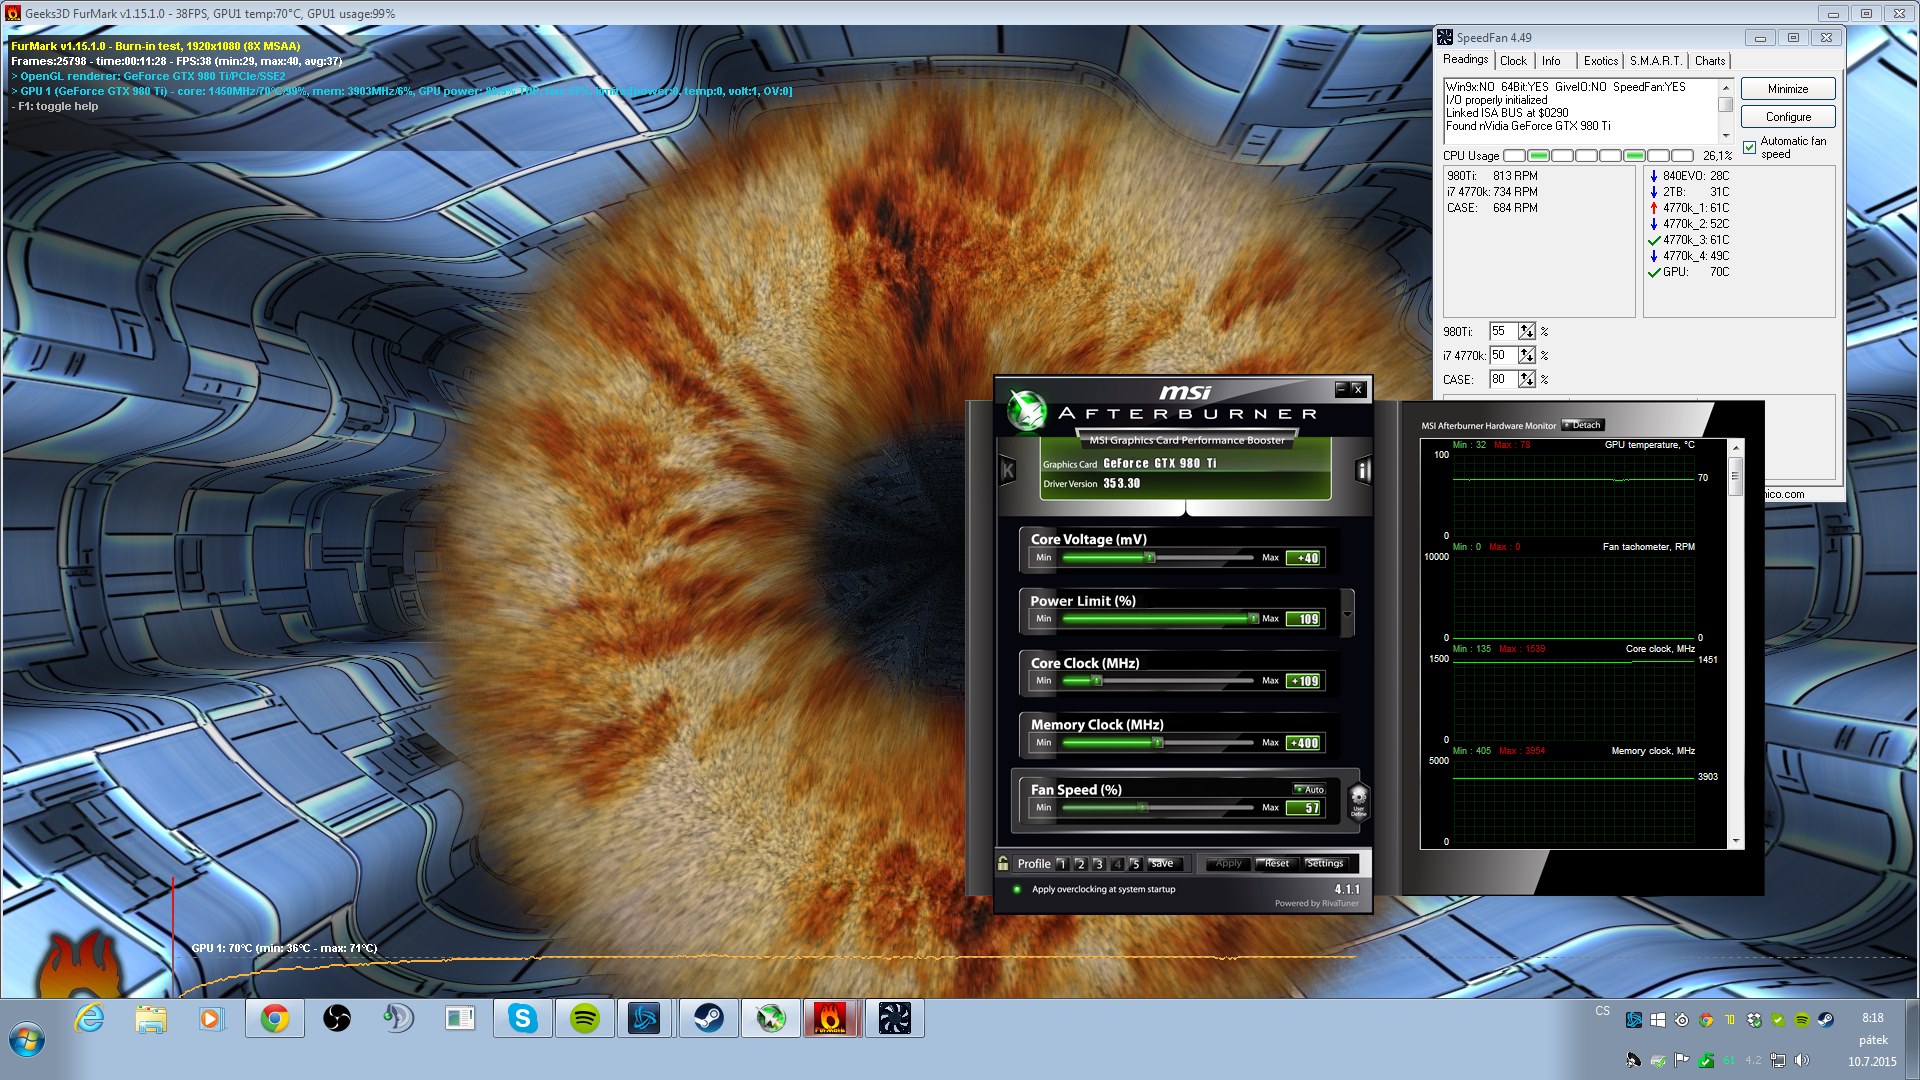Screen dimensions: 1920x1080
Task: Switch to the SpeedFan Clock tab
Action: pos(1513,61)
